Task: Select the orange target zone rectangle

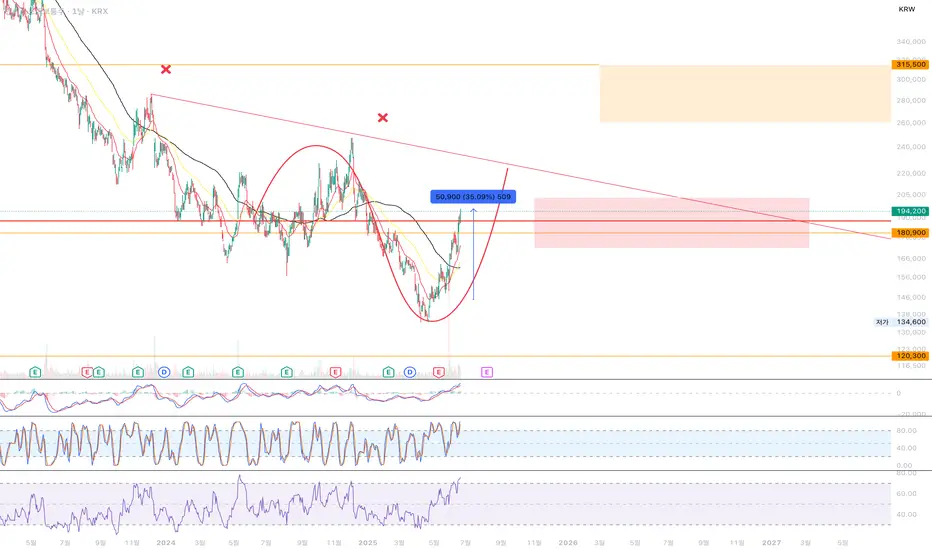Action: (745, 94)
